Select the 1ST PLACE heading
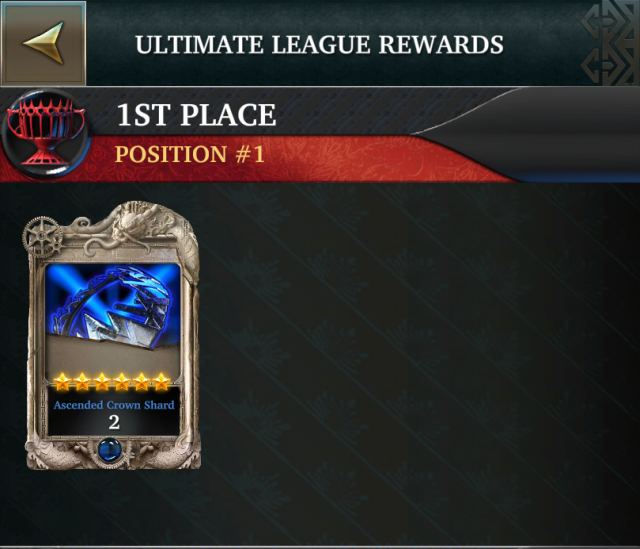The width and height of the screenshot is (640, 549). [196, 115]
